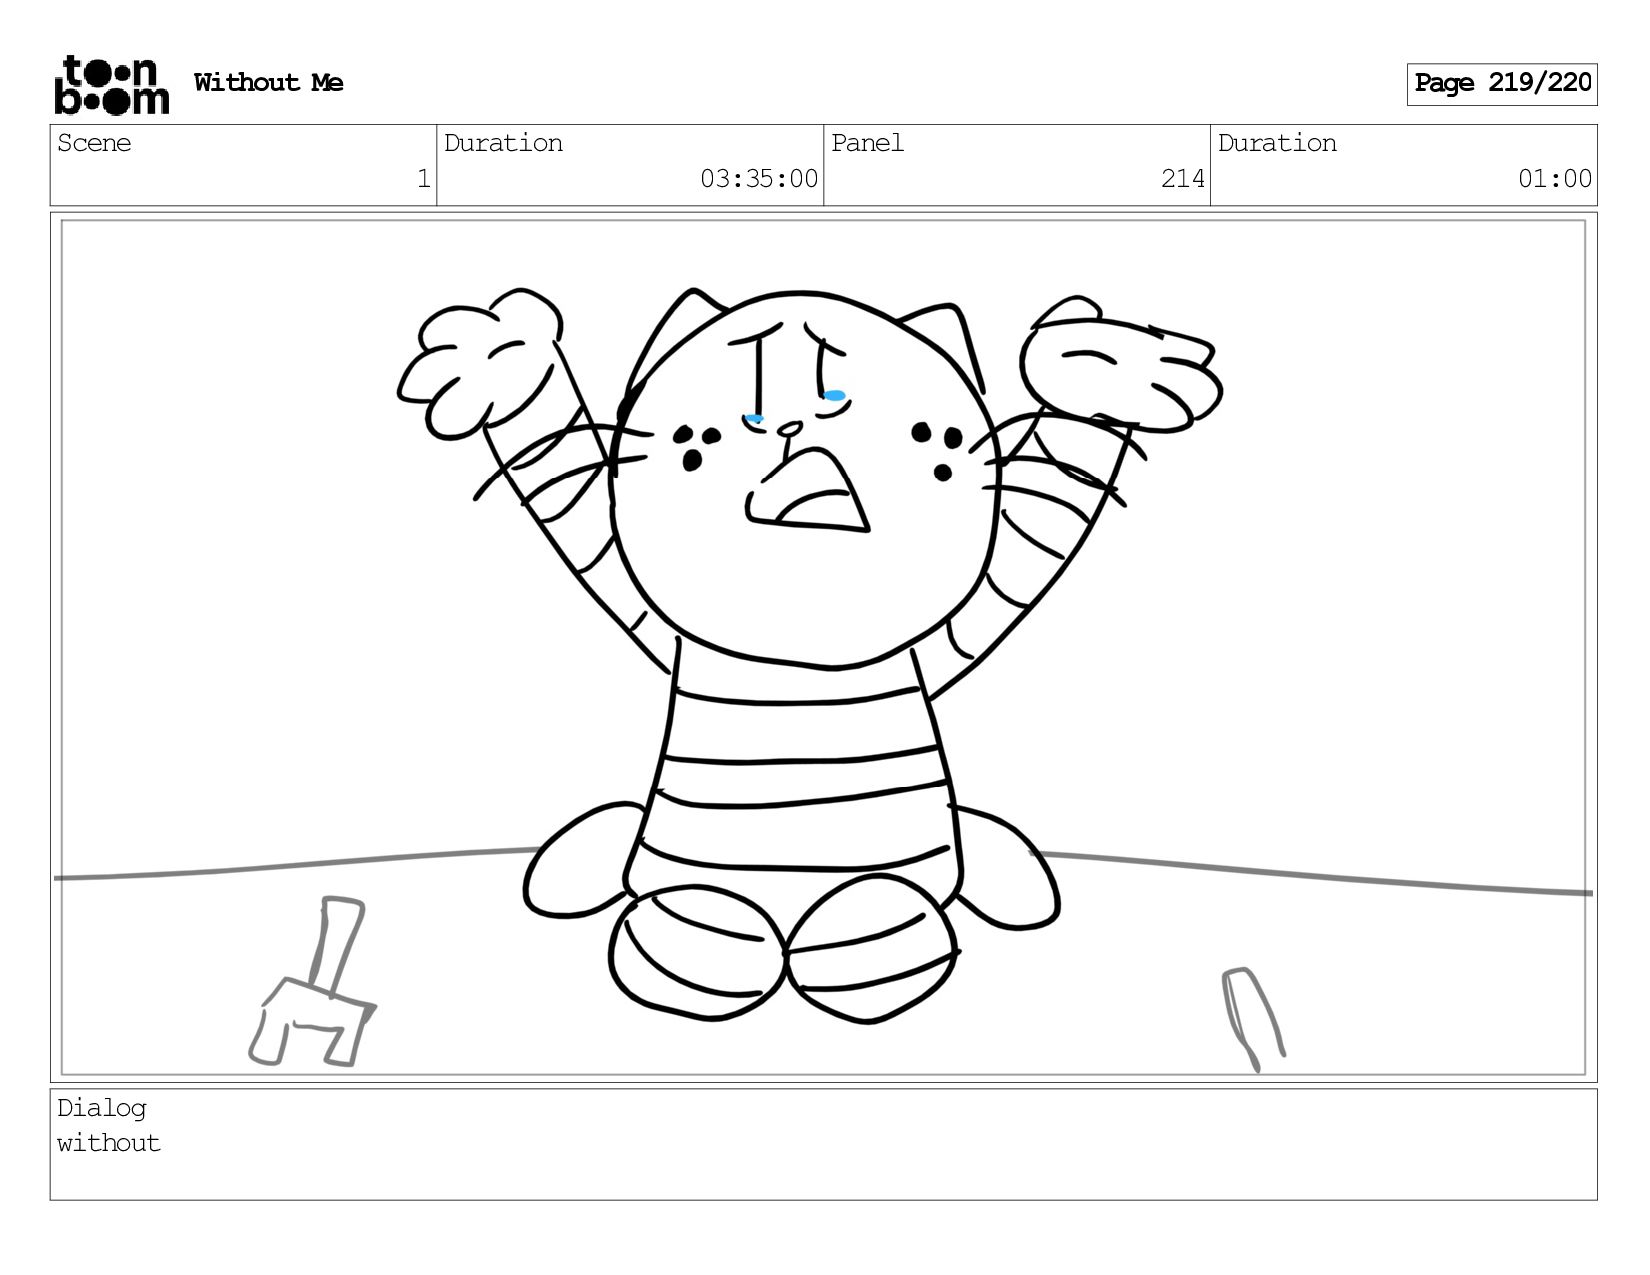Viewport: 1650px width, 1275px height.
Task: Click the 'Dialog' label
Action: (102, 1108)
